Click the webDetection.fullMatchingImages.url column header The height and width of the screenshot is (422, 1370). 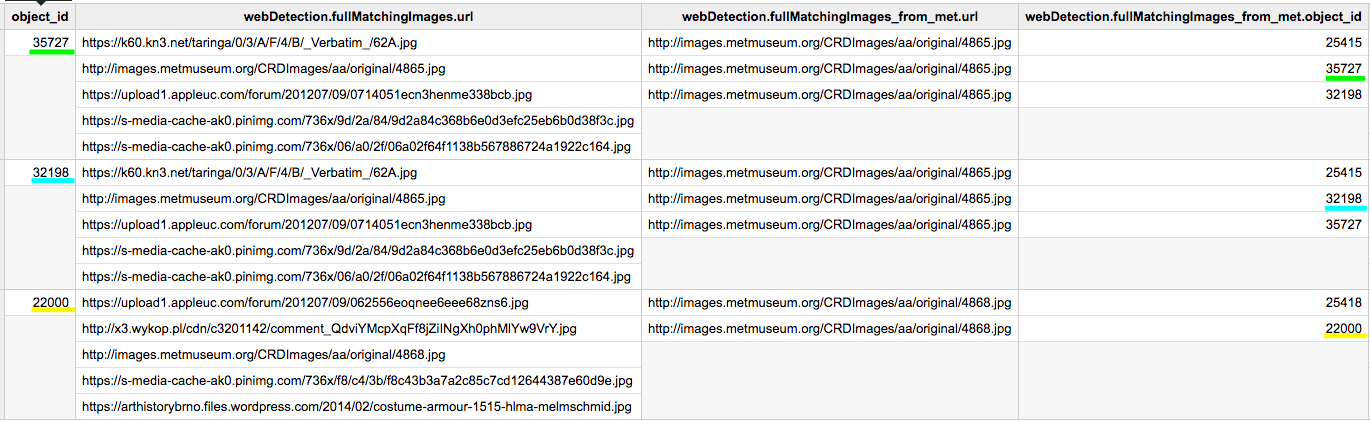click(x=357, y=17)
